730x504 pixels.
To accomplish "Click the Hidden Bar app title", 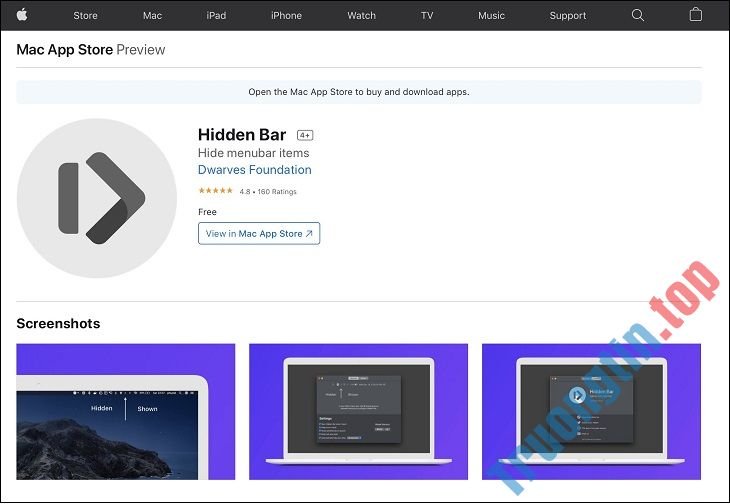I will 242,134.
